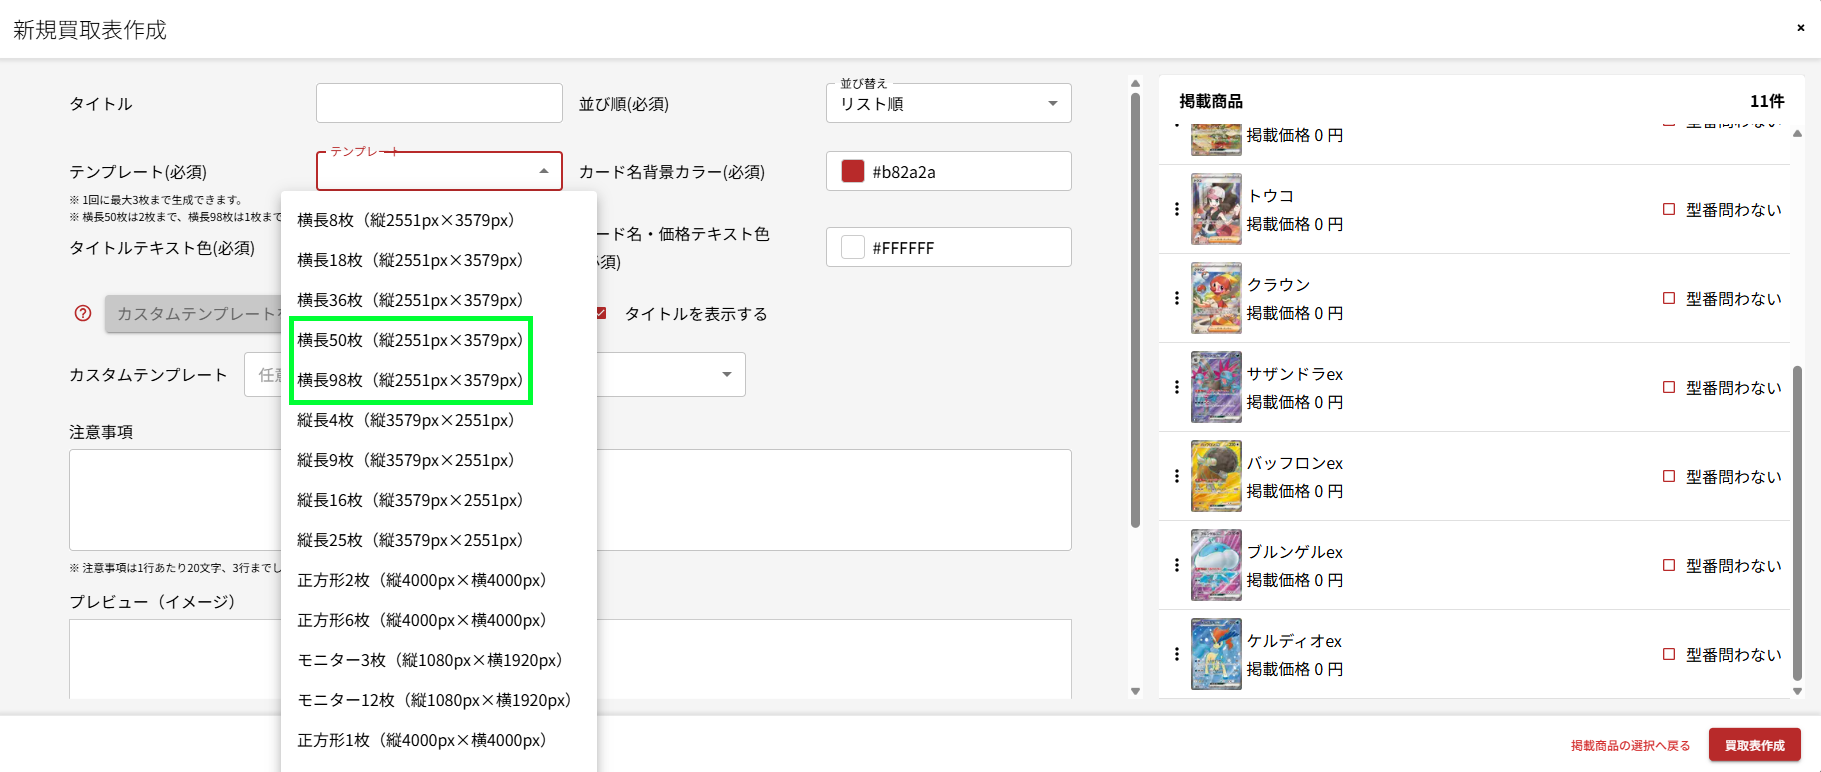This screenshot has width=1821, height=772.
Task: Check 型番問わない for サザンドラex
Action: [1668, 387]
